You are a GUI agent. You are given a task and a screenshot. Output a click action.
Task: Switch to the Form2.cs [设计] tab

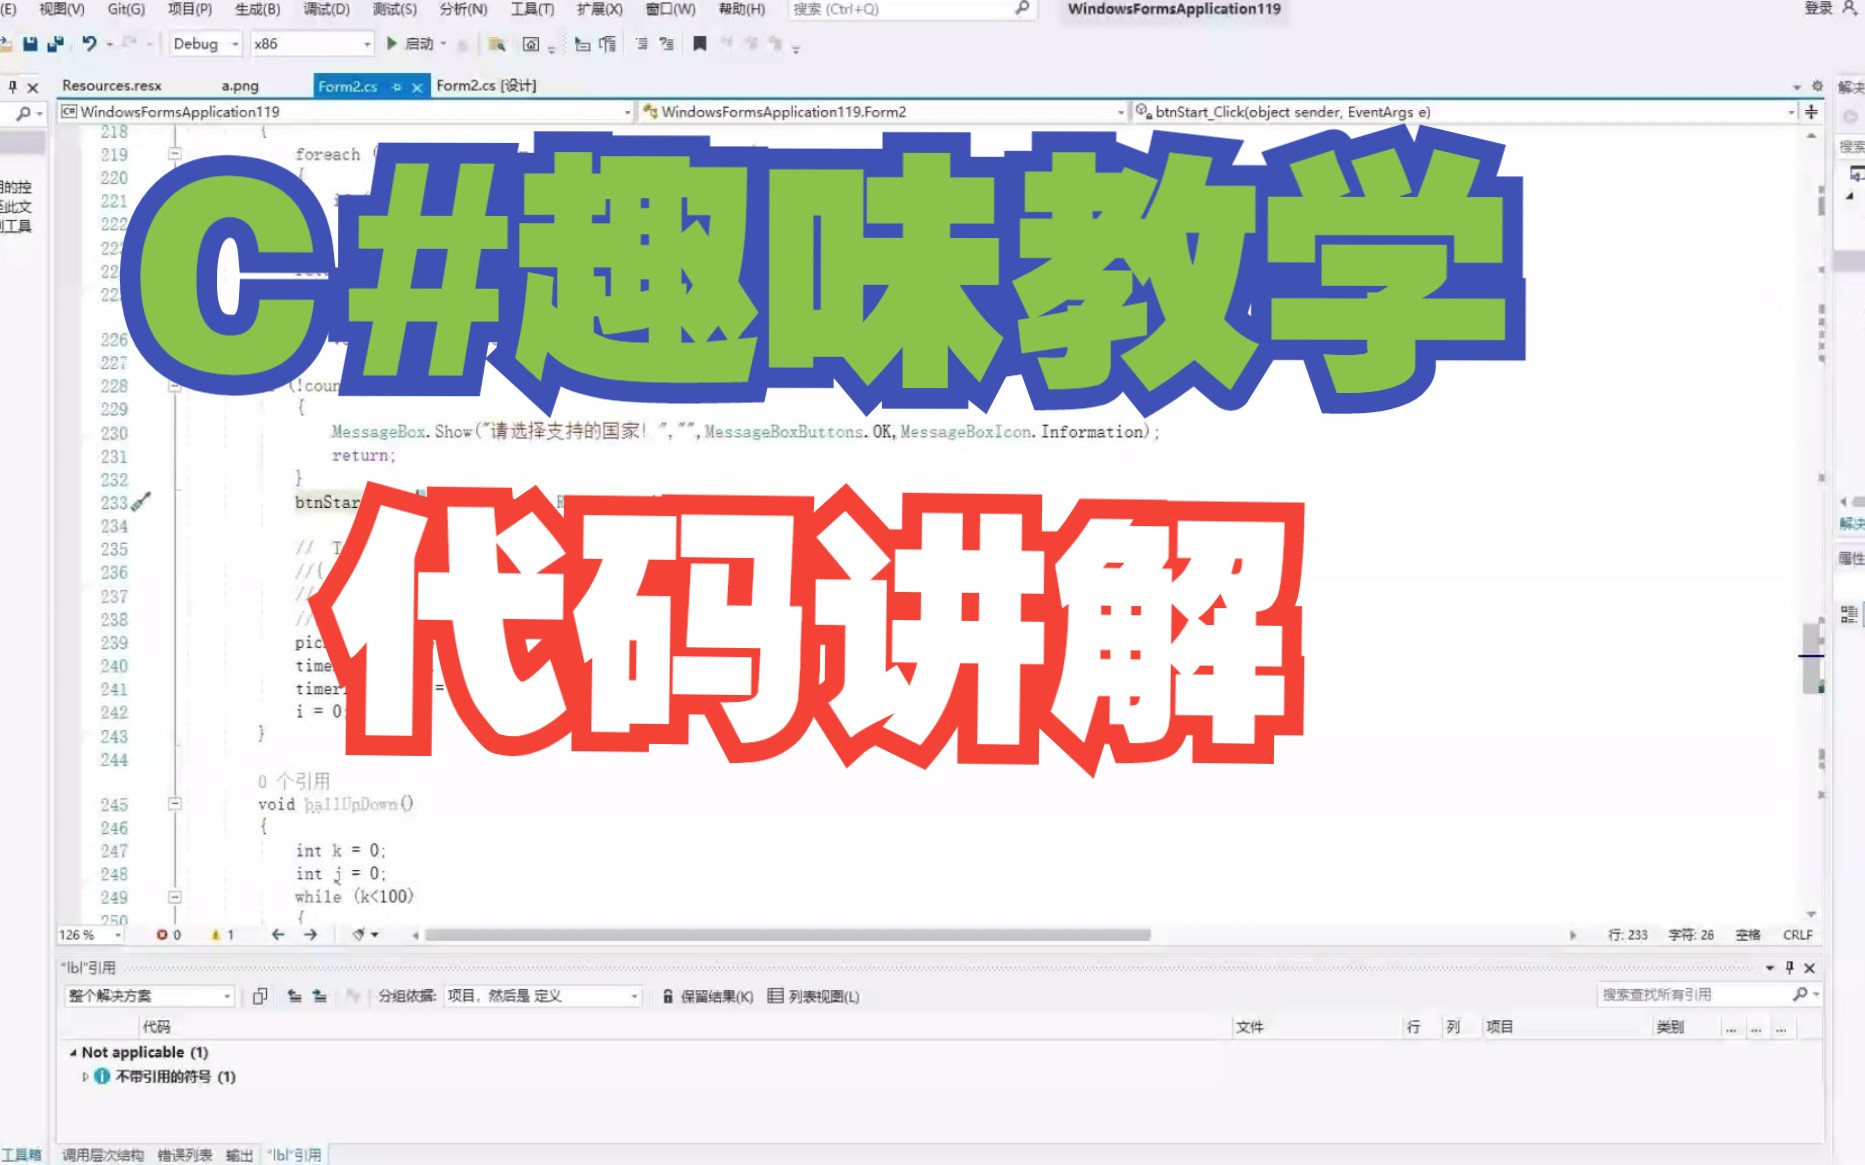click(487, 86)
